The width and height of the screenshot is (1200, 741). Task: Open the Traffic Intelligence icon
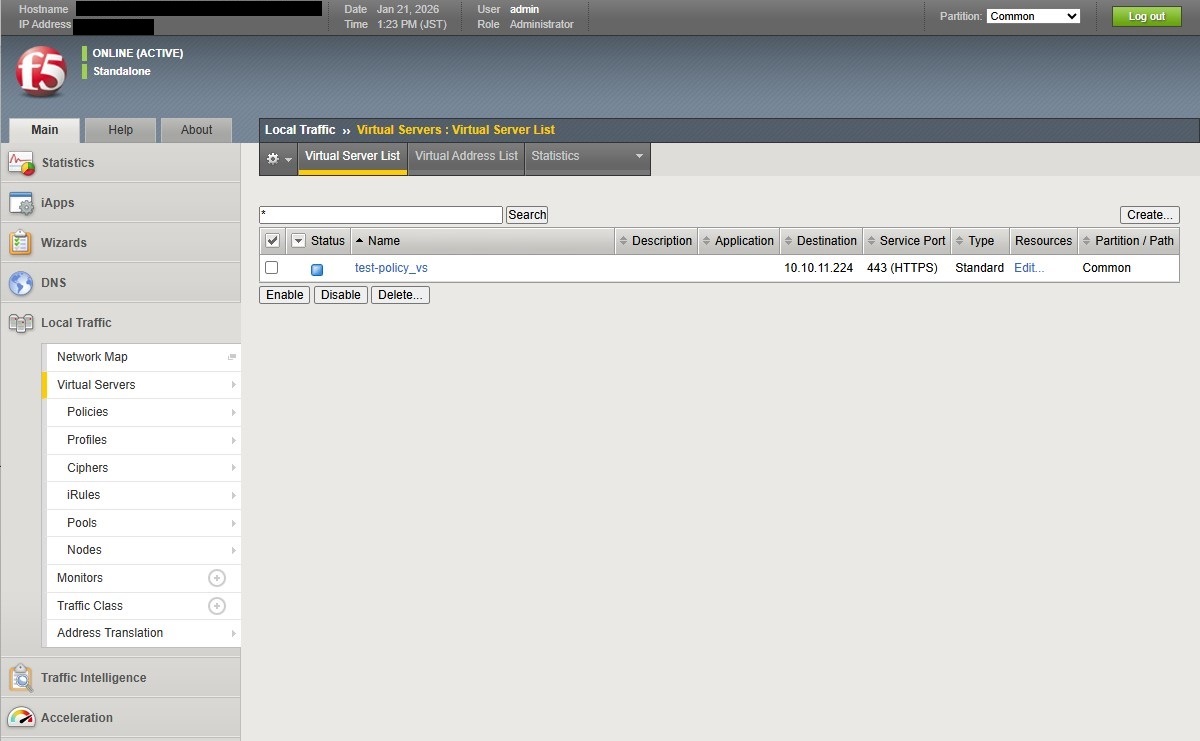coord(21,678)
